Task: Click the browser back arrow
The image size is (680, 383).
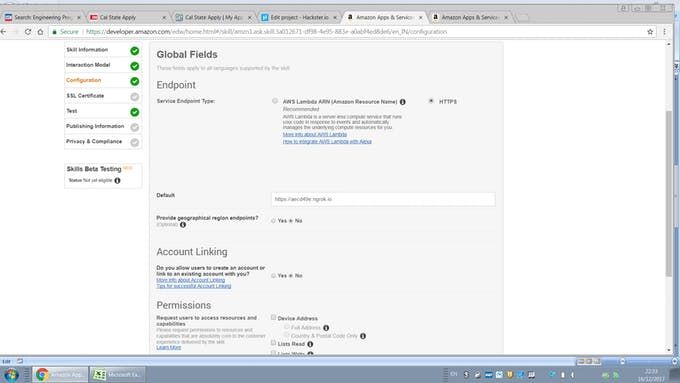Action: 3,32
